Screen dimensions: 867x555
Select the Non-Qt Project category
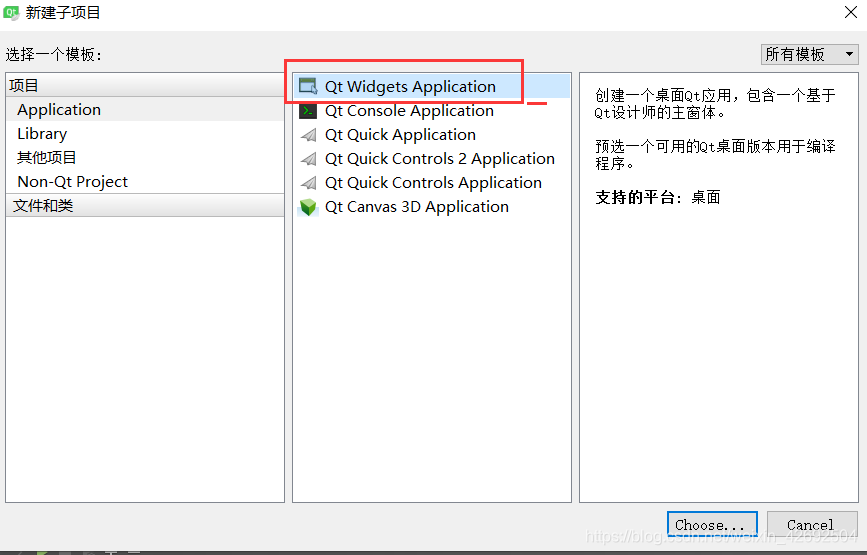(x=145, y=181)
